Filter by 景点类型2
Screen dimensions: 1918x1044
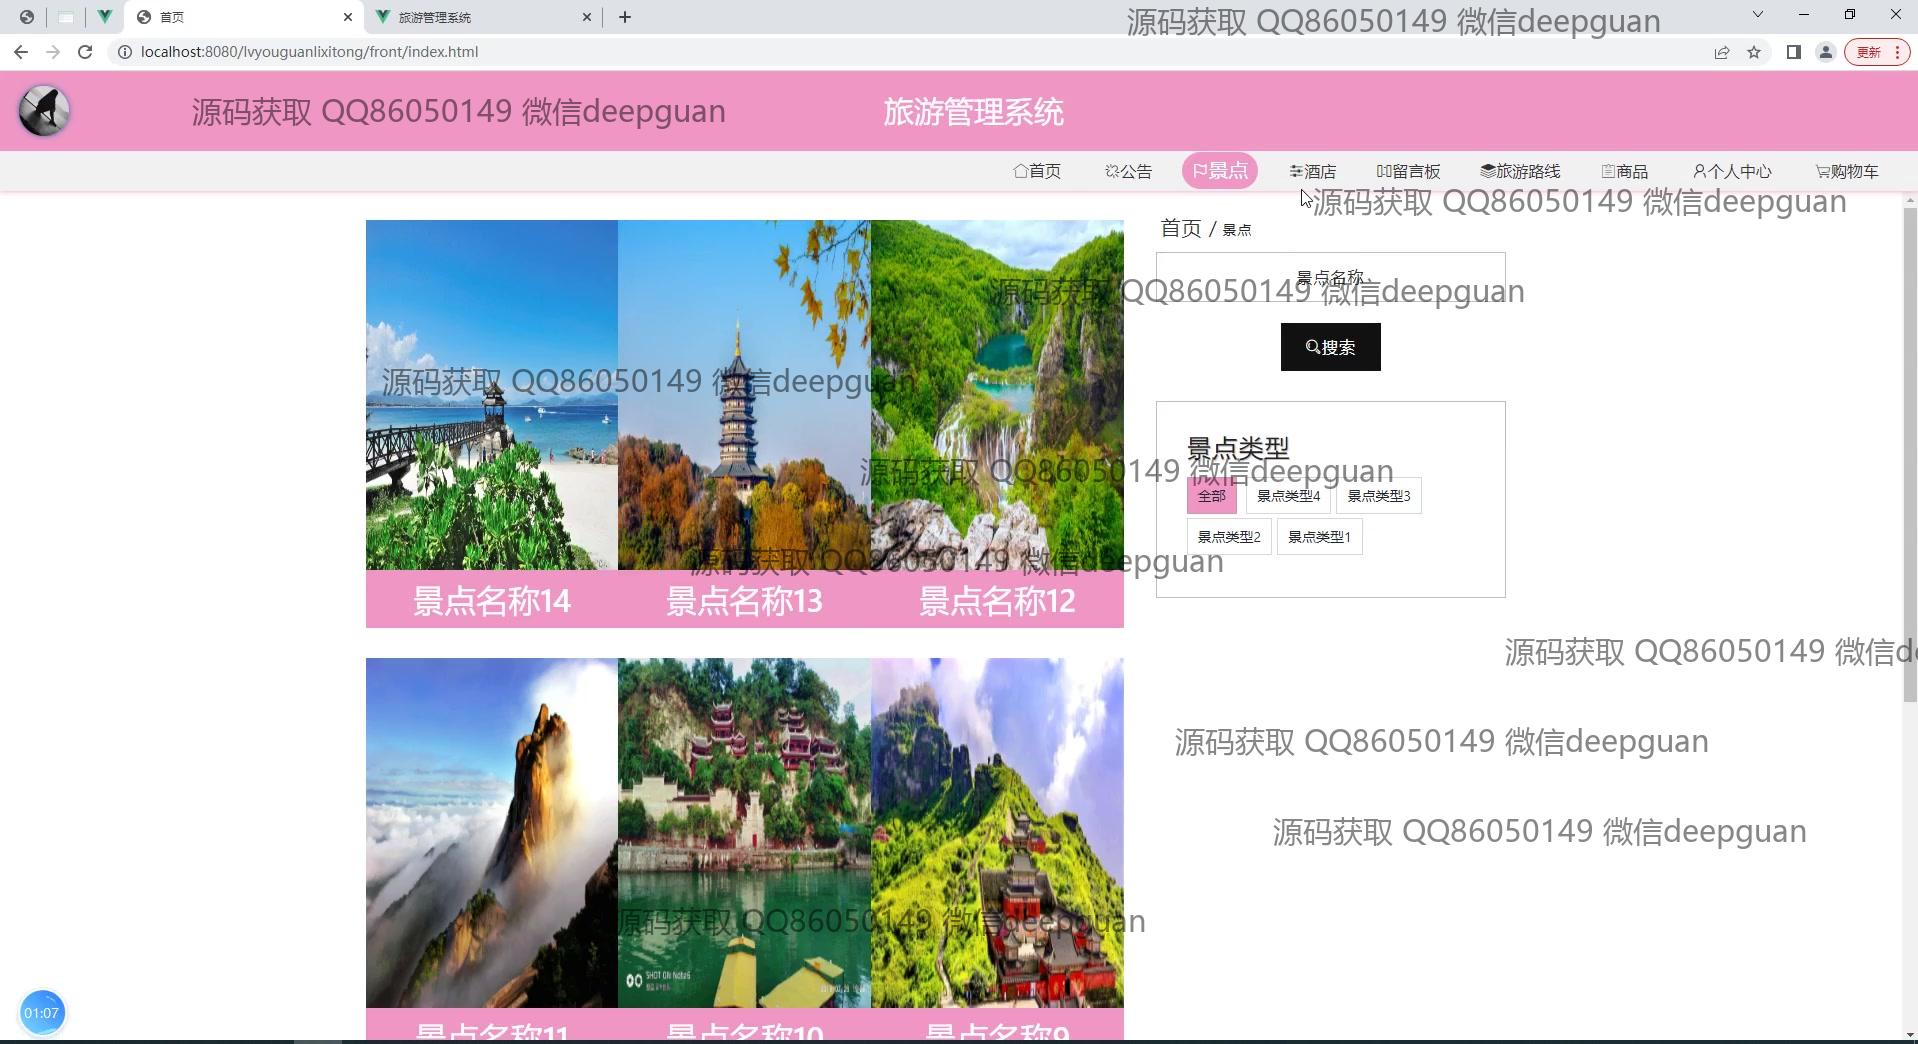click(1229, 537)
